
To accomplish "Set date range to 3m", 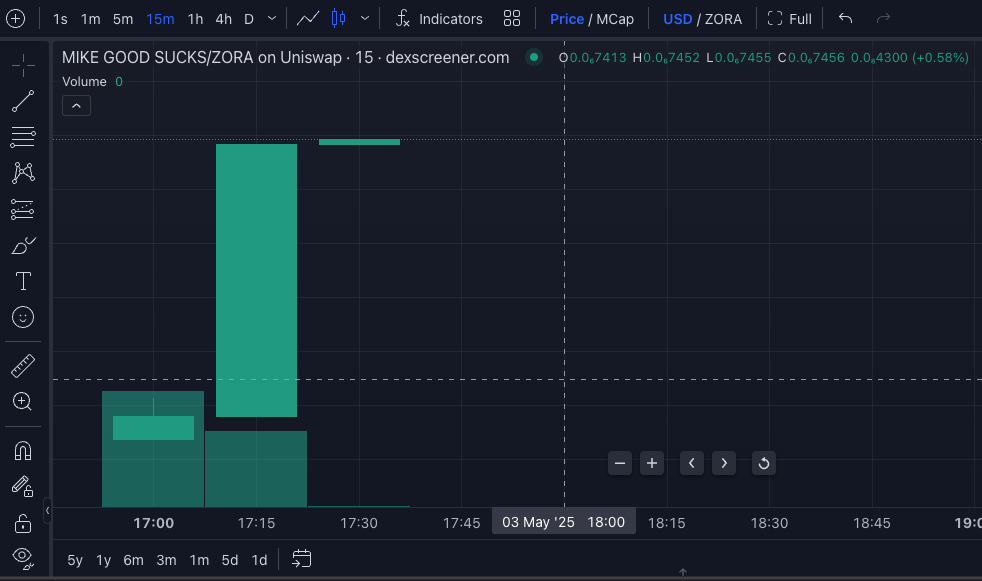I will [166, 560].
